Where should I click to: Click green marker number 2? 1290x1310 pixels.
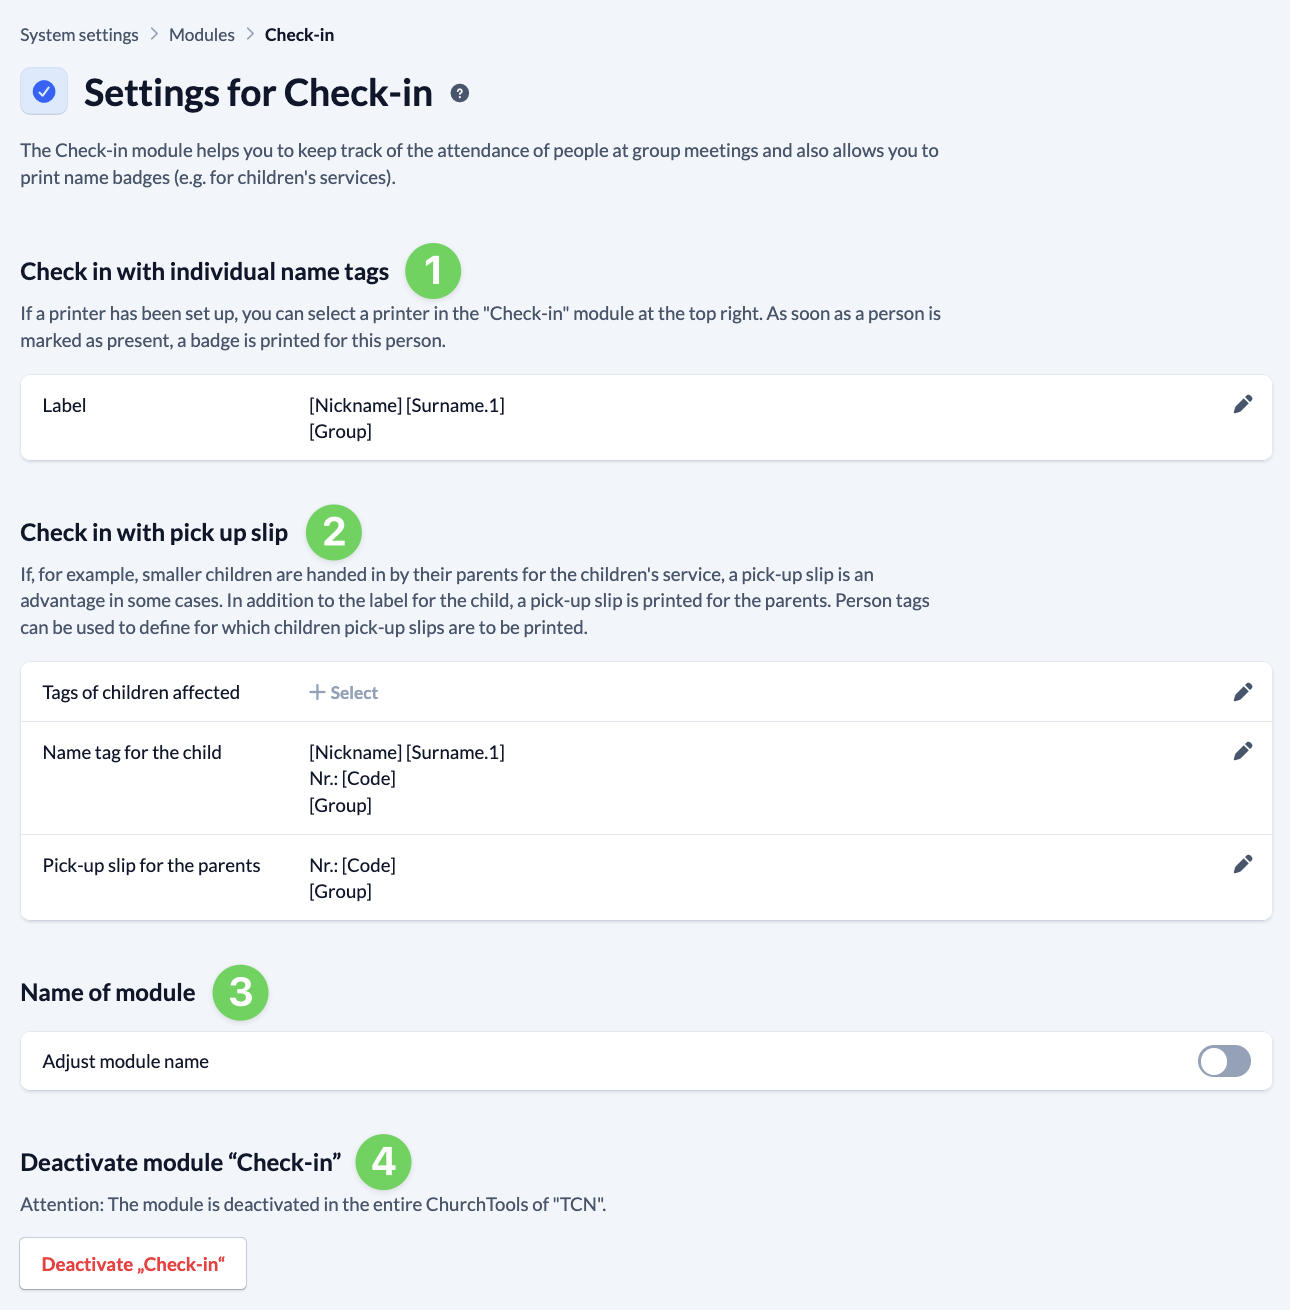tap(334, 532)
